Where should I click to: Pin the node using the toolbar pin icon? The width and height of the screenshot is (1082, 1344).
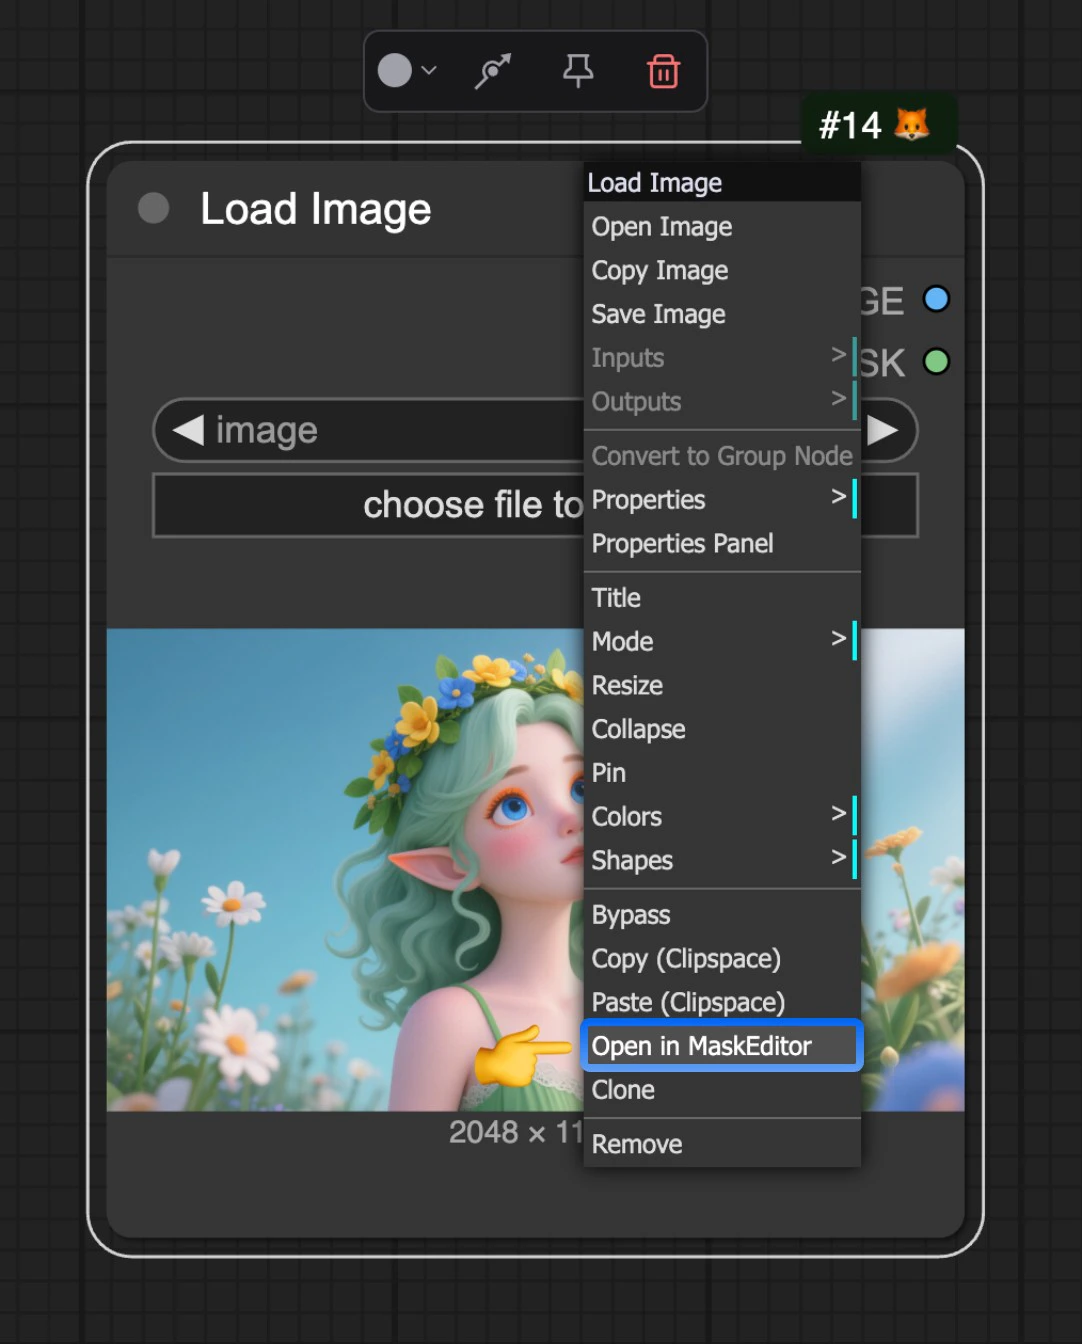578,70
